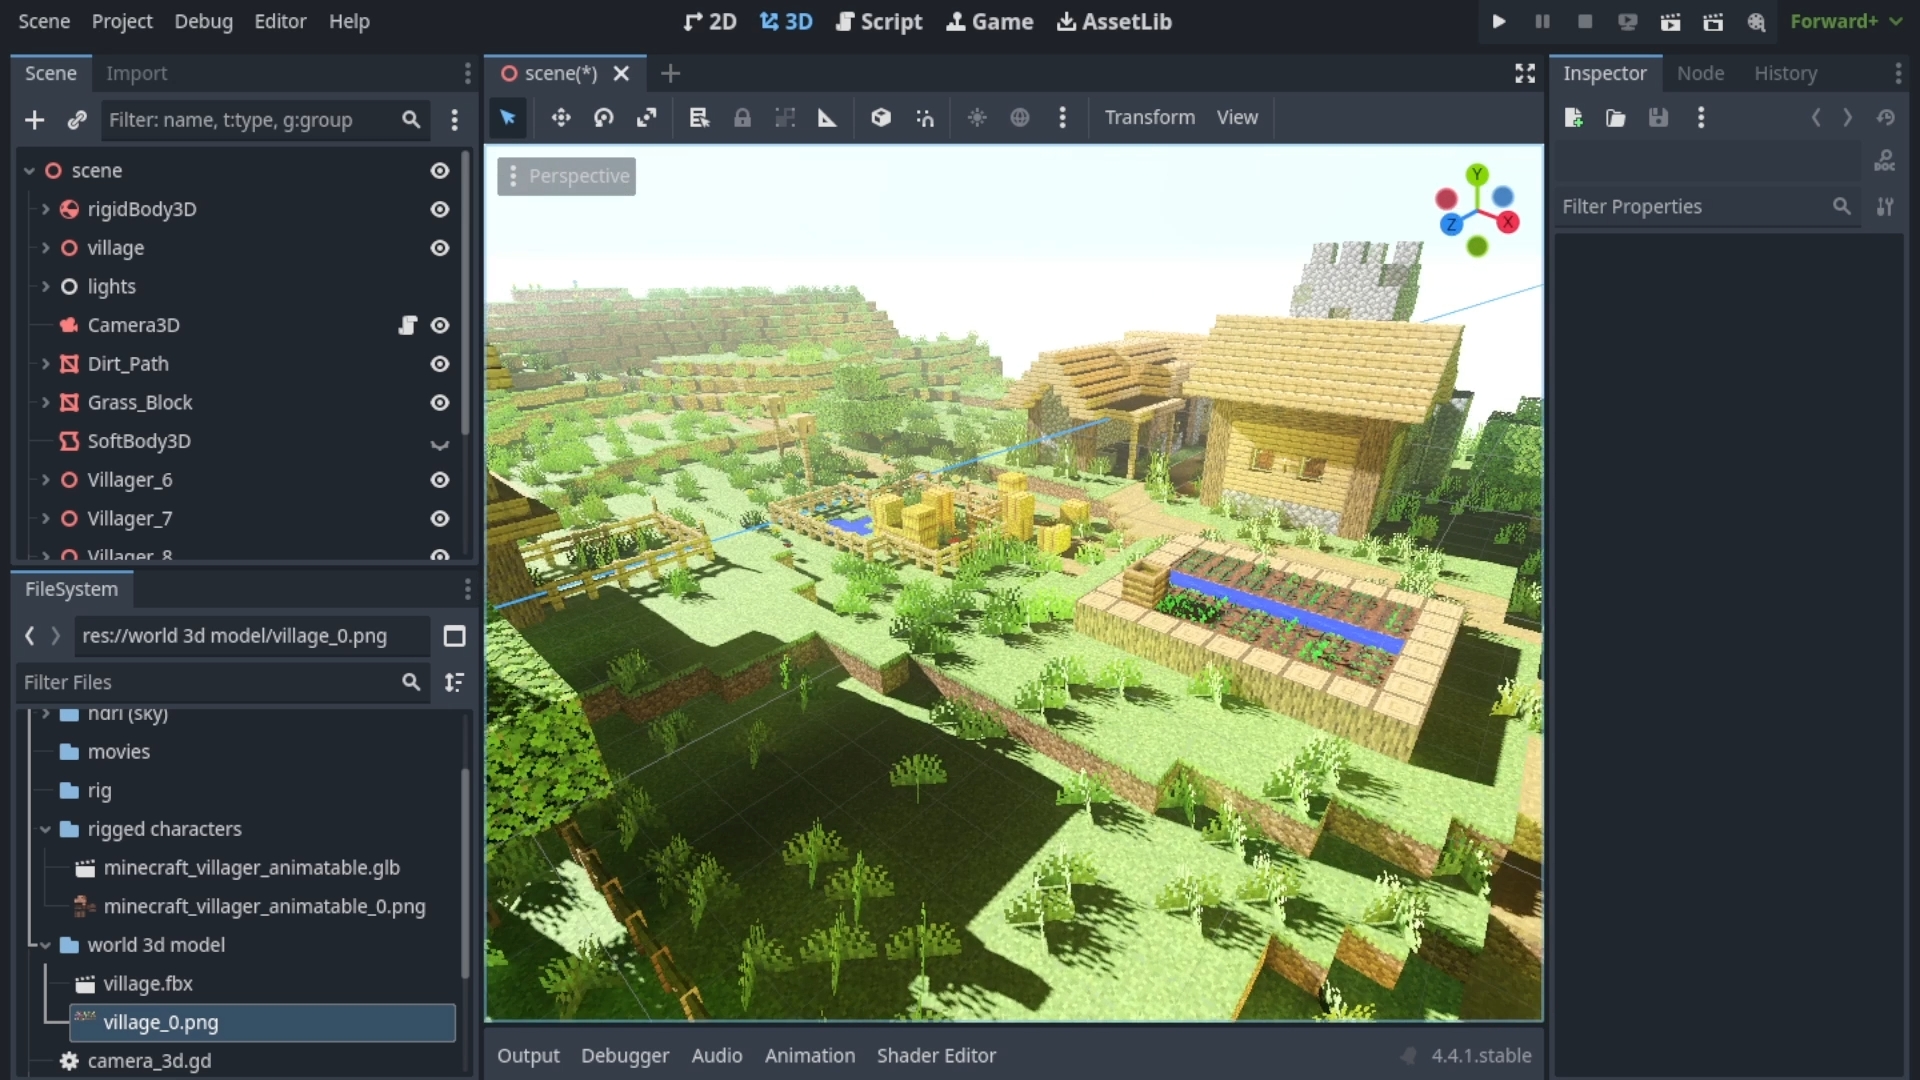The image size is (1920, 1080).
Task: Lock the selected node with padlock icon
Action: pos(742,118)
